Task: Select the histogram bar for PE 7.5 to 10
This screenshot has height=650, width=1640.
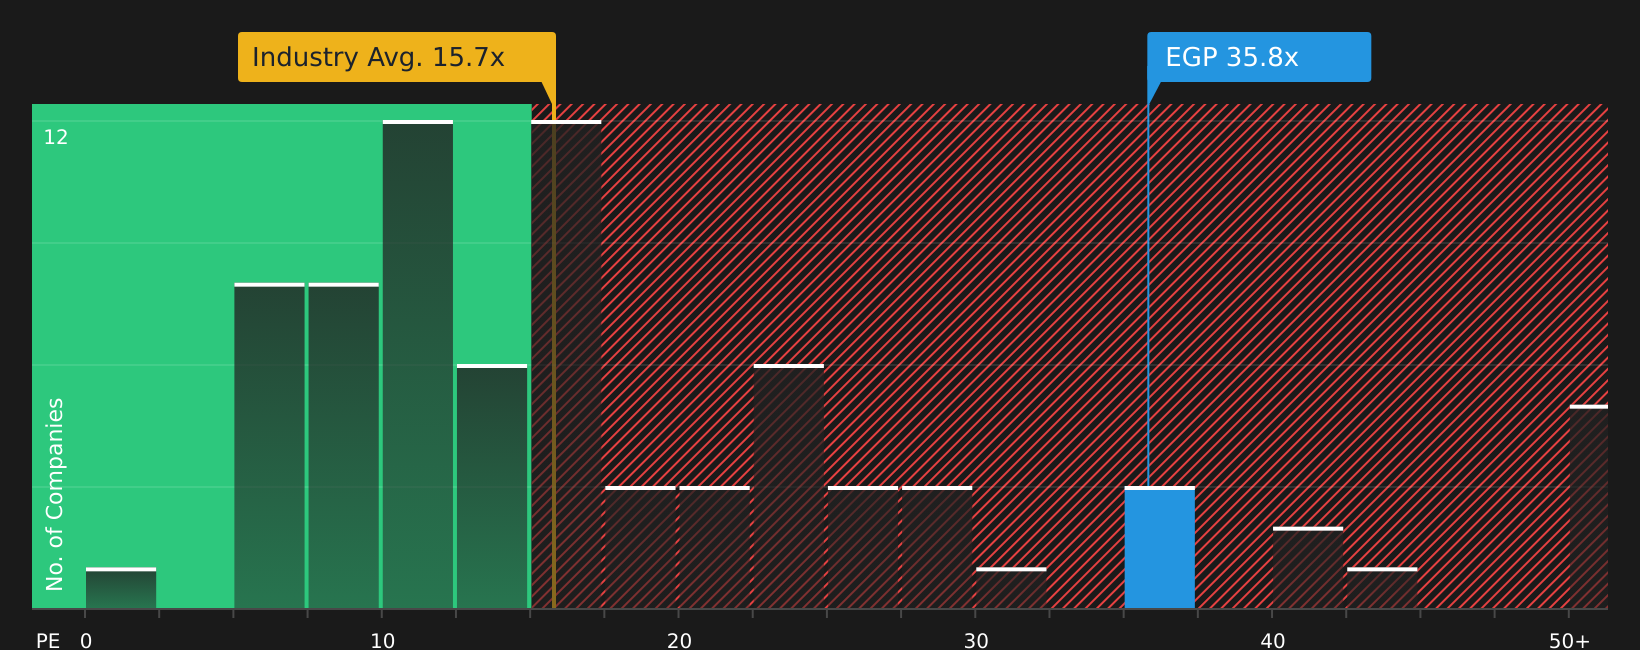Action: pos(344,446)
